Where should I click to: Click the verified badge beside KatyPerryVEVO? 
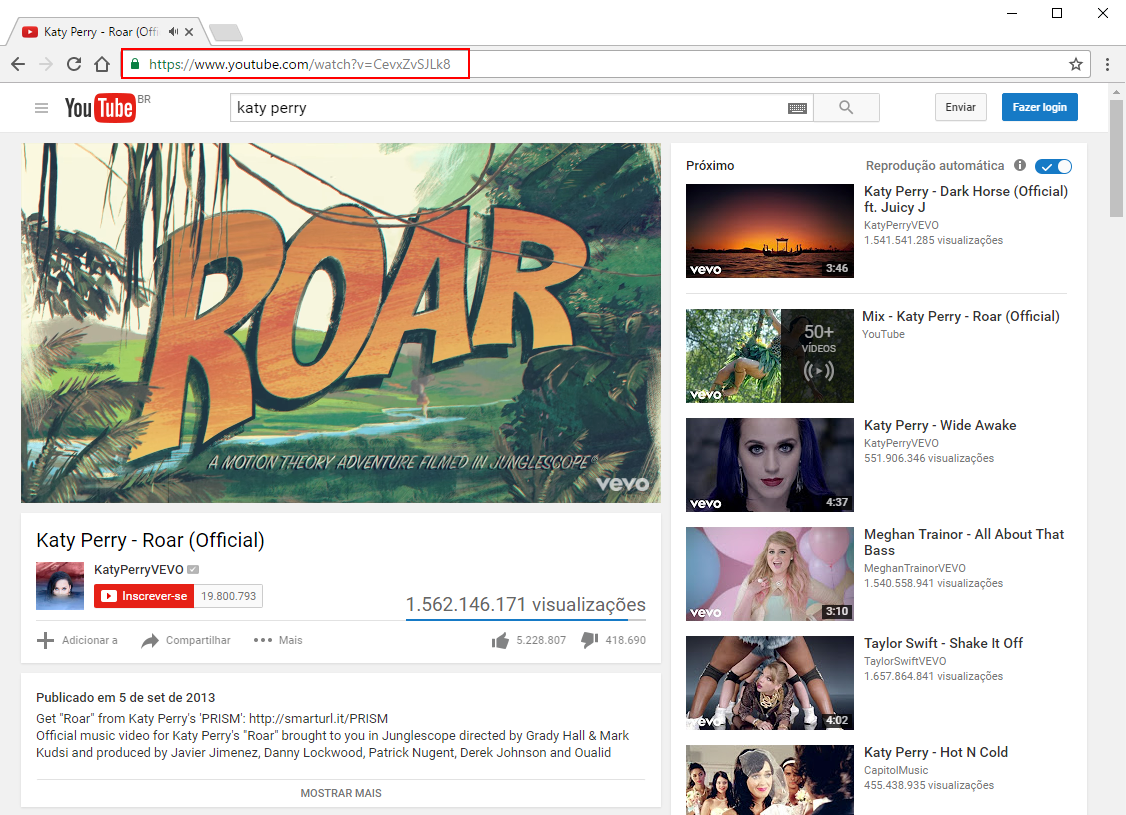click(193, 569)
